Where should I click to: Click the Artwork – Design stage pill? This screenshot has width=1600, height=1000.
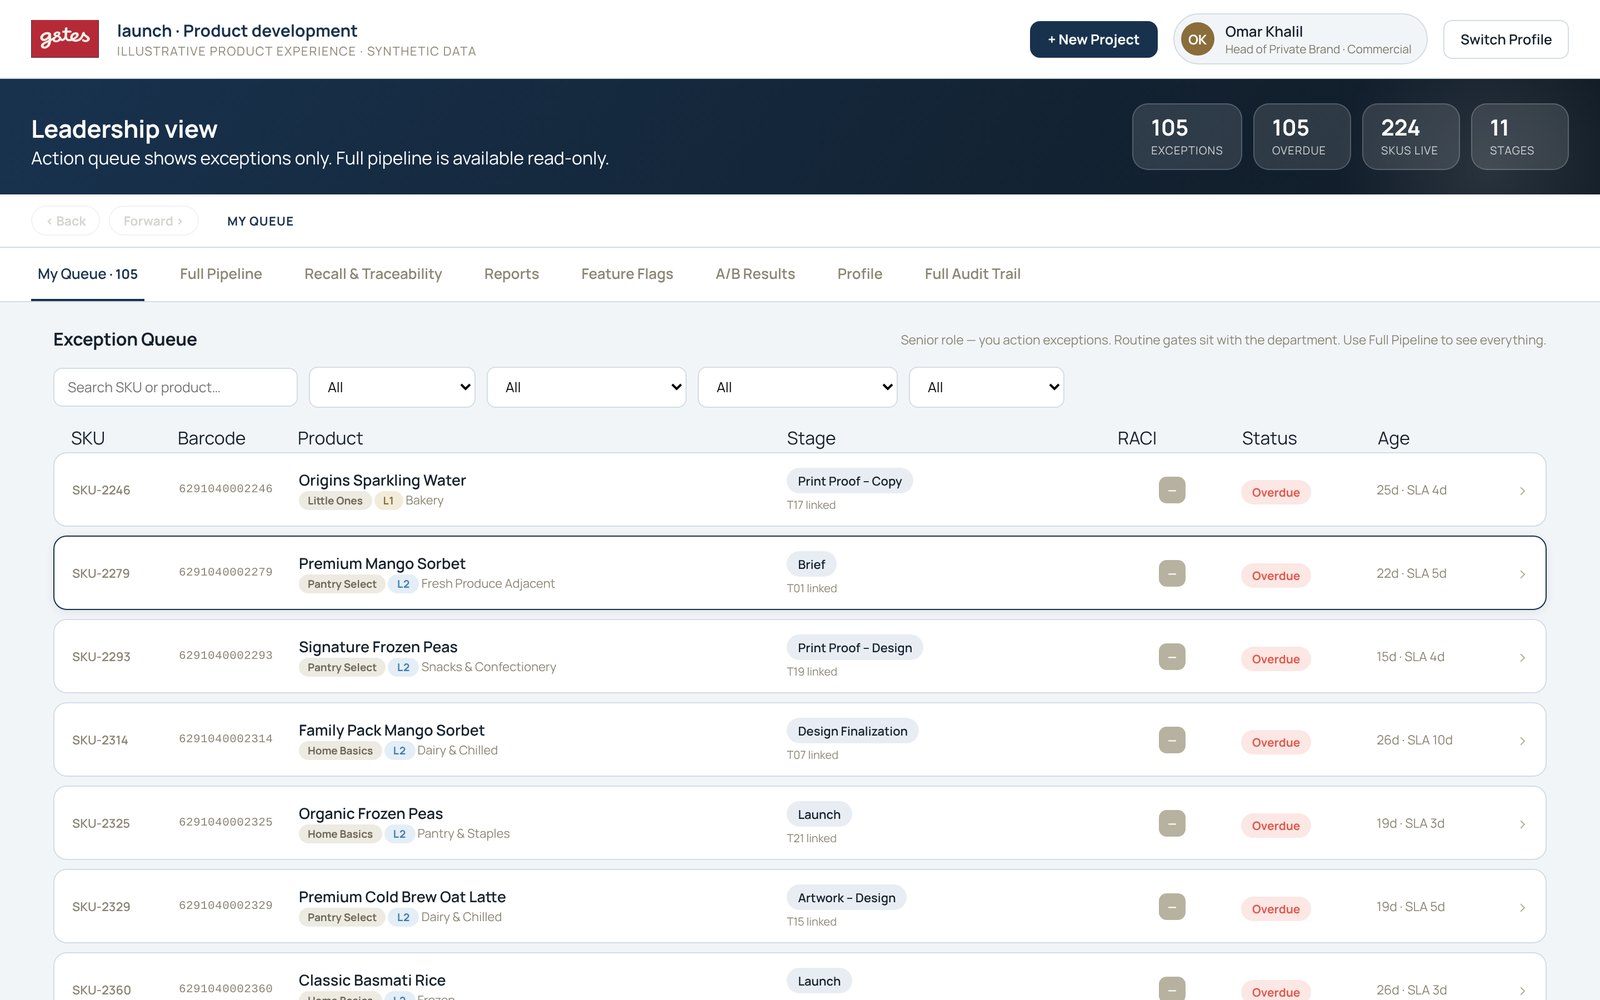(846, 898)
